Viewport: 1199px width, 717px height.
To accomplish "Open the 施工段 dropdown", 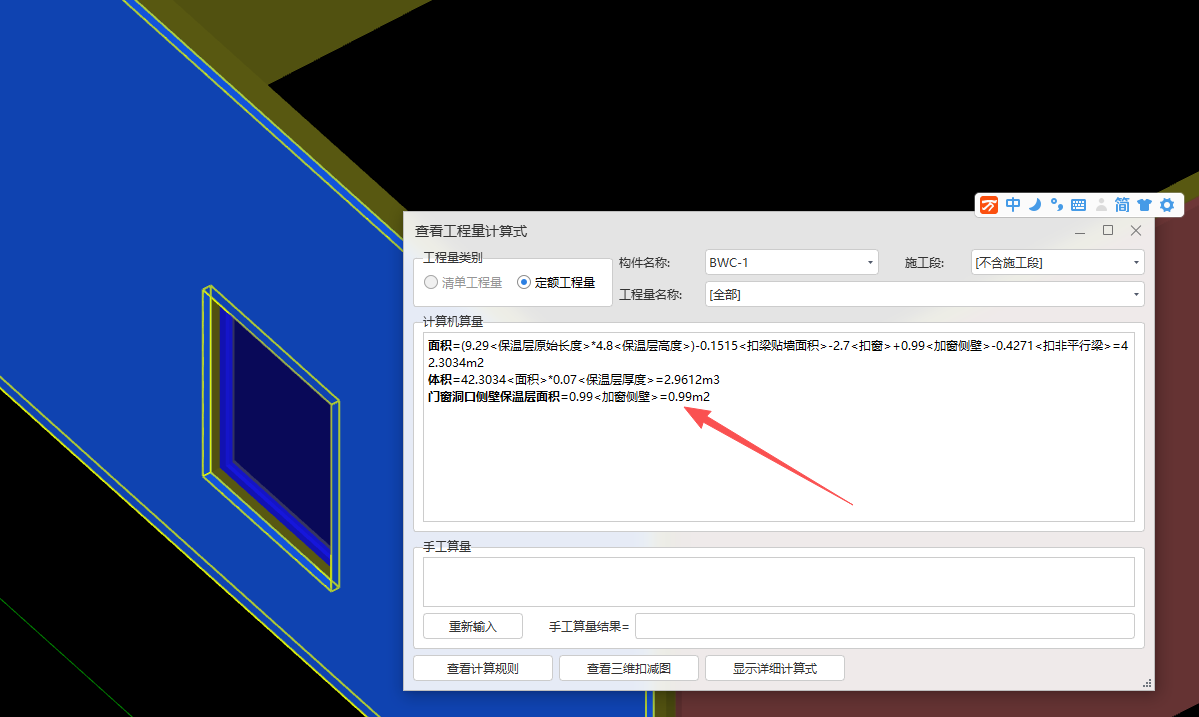I will [x=1058, y=262].
